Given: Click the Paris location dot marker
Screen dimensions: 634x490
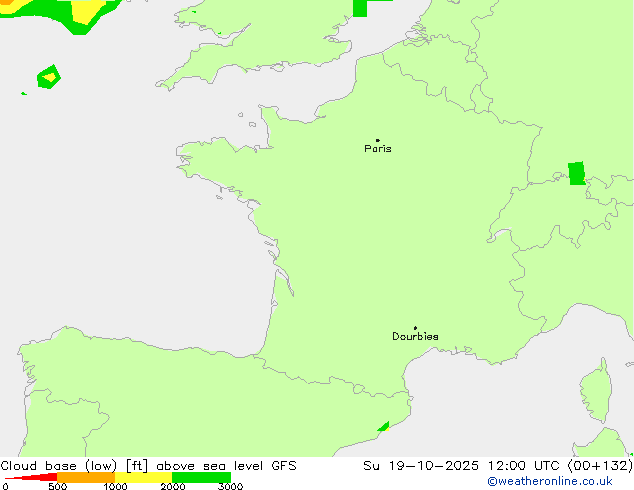Looking at the screenshot, I should point(378,140).
